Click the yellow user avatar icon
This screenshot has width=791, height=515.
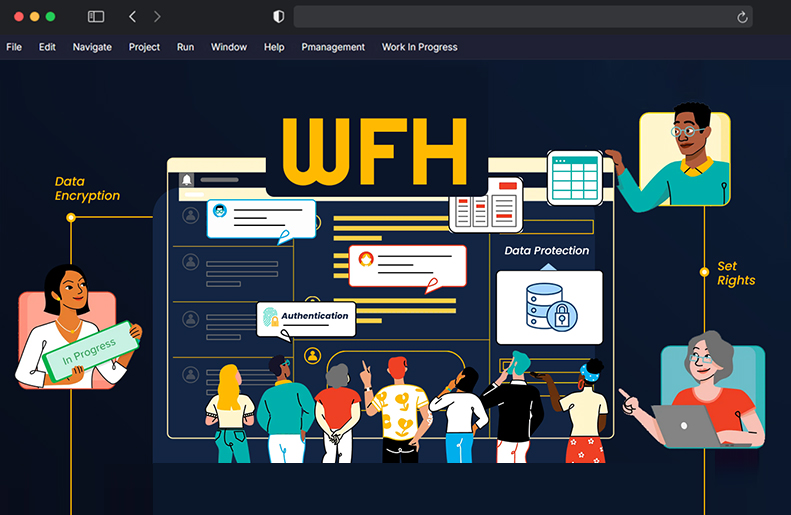[x=313, y=356]
